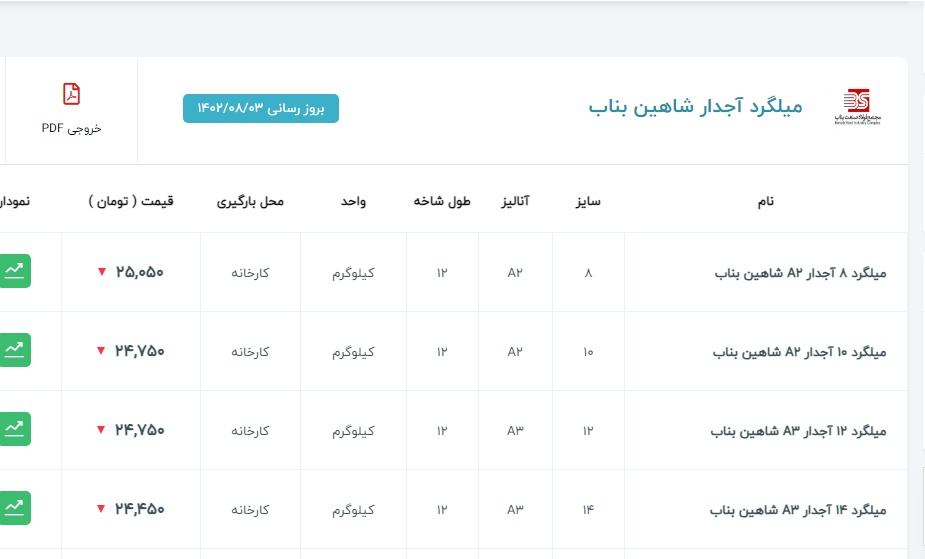The height and width of the screenshot is (559, 925).
Task: Open chart for میلگرد 14 آجدار A3 row
Action: [15, 508]
